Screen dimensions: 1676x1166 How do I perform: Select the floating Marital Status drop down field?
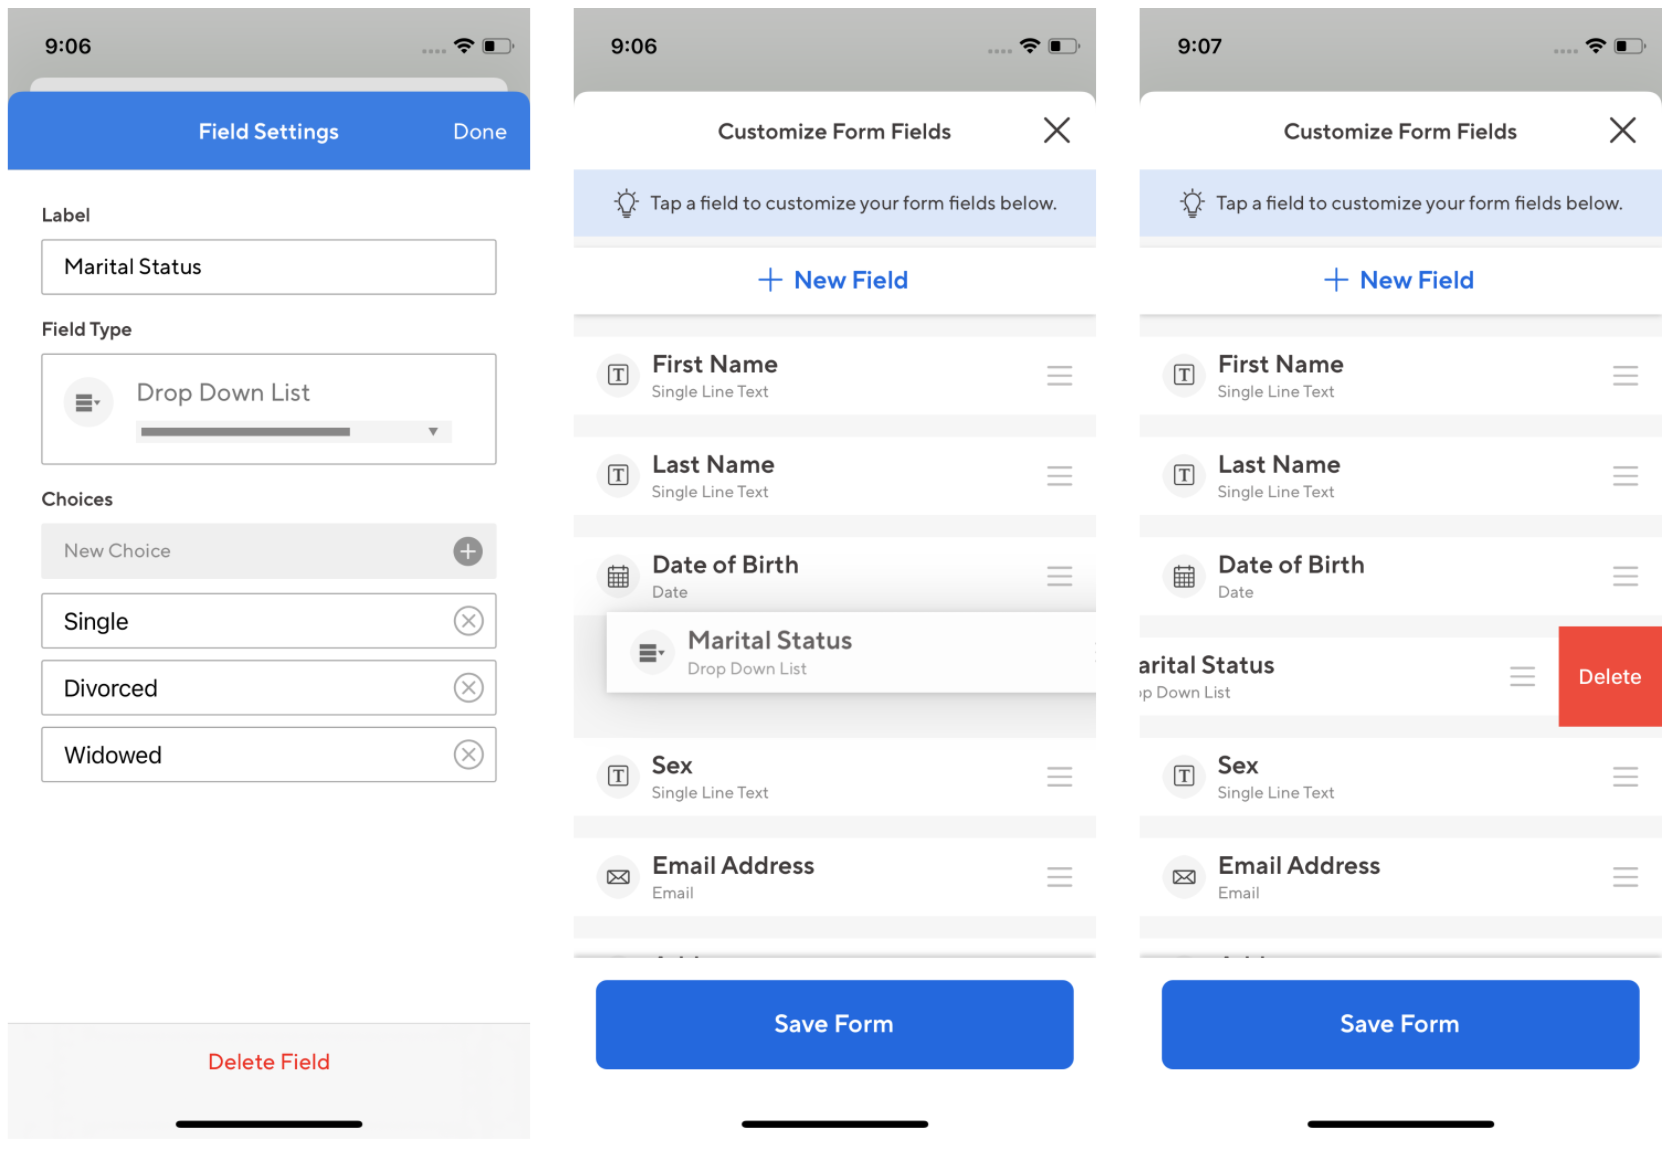[x=851, y=652]
